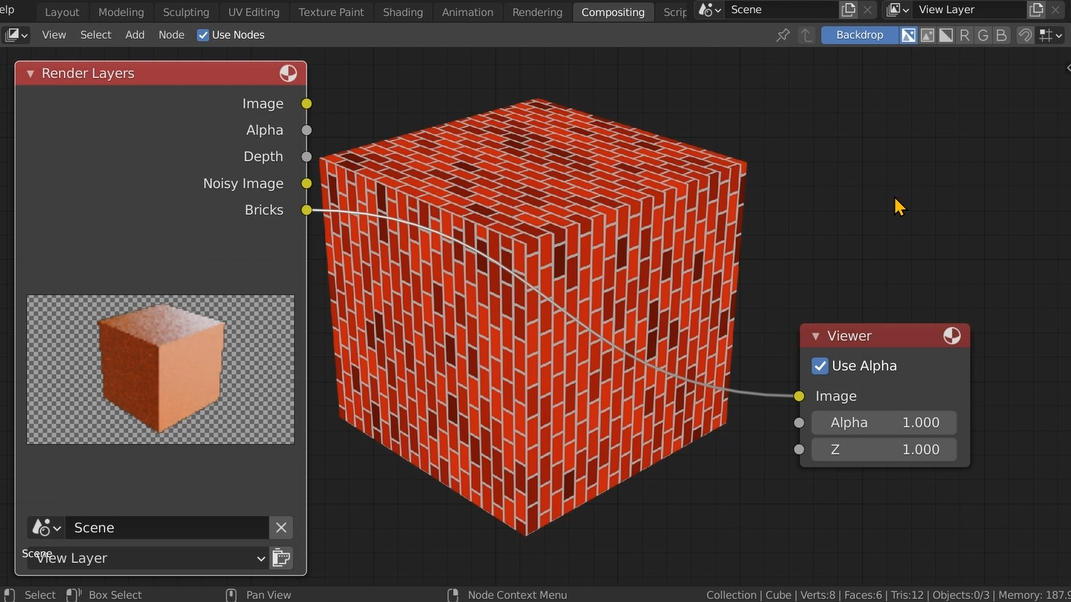This screenshot has width=1071, height=602.
Task: Switch to the Rendering workspace tab
Action: 537,11
